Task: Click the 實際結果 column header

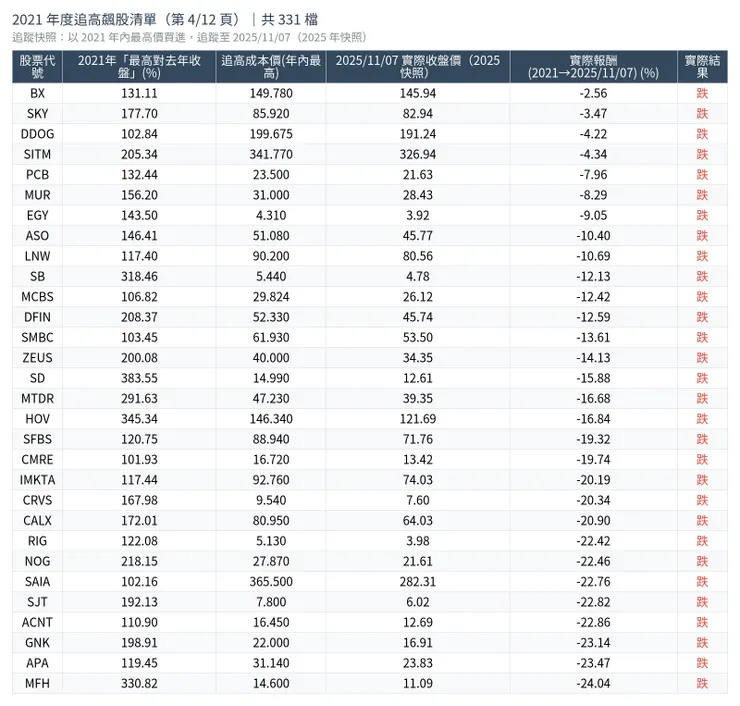Action: pyautogui.click(x=702, y=67)
